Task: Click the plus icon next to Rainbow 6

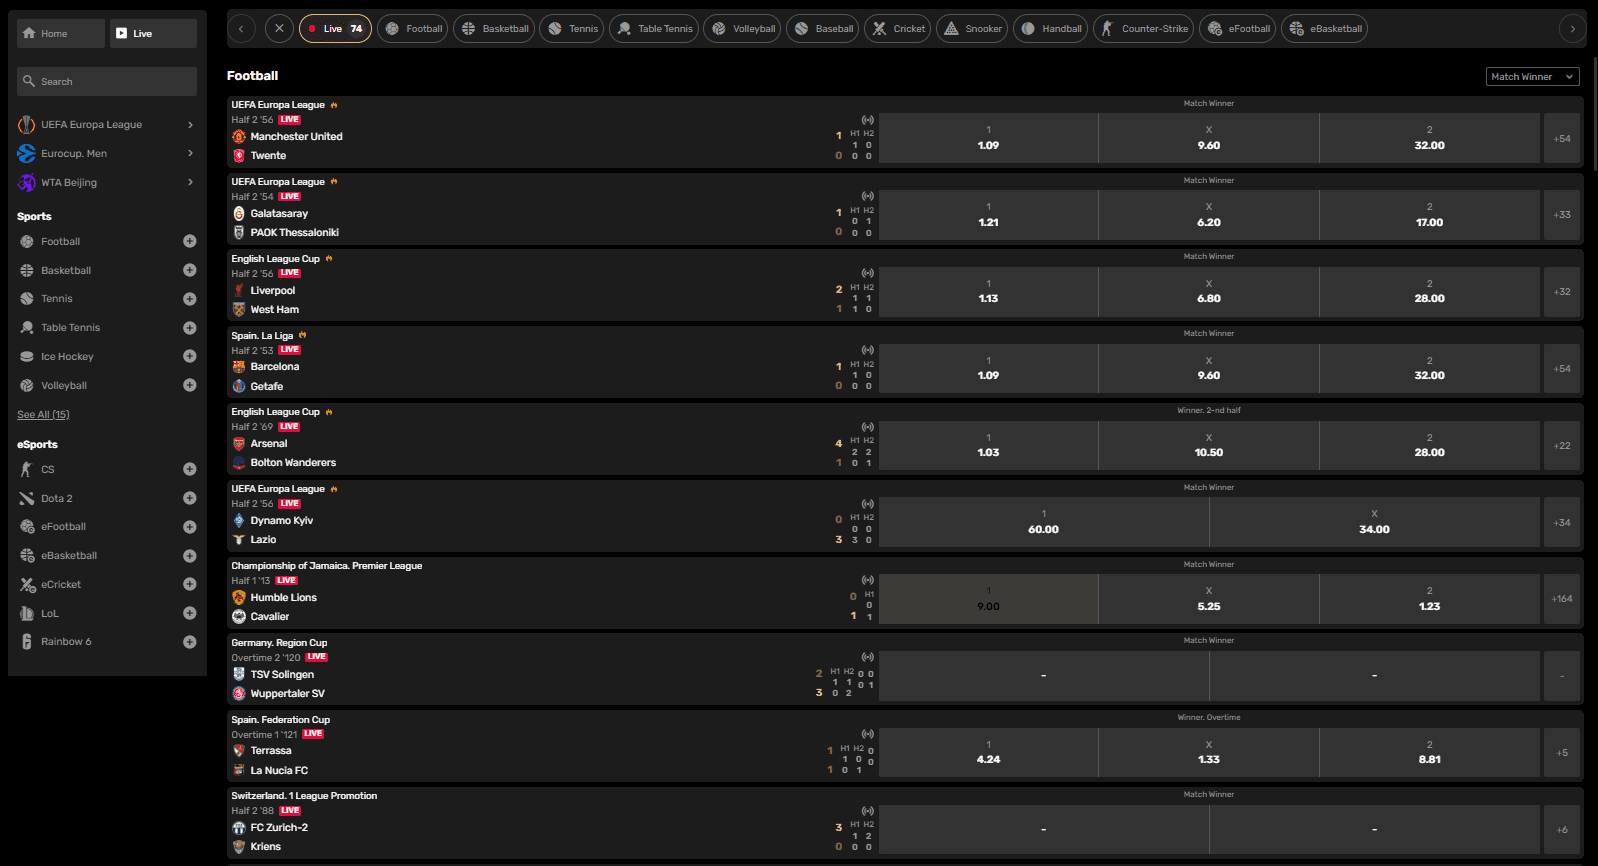Action: pyautogui.click(x=190, y=642)
